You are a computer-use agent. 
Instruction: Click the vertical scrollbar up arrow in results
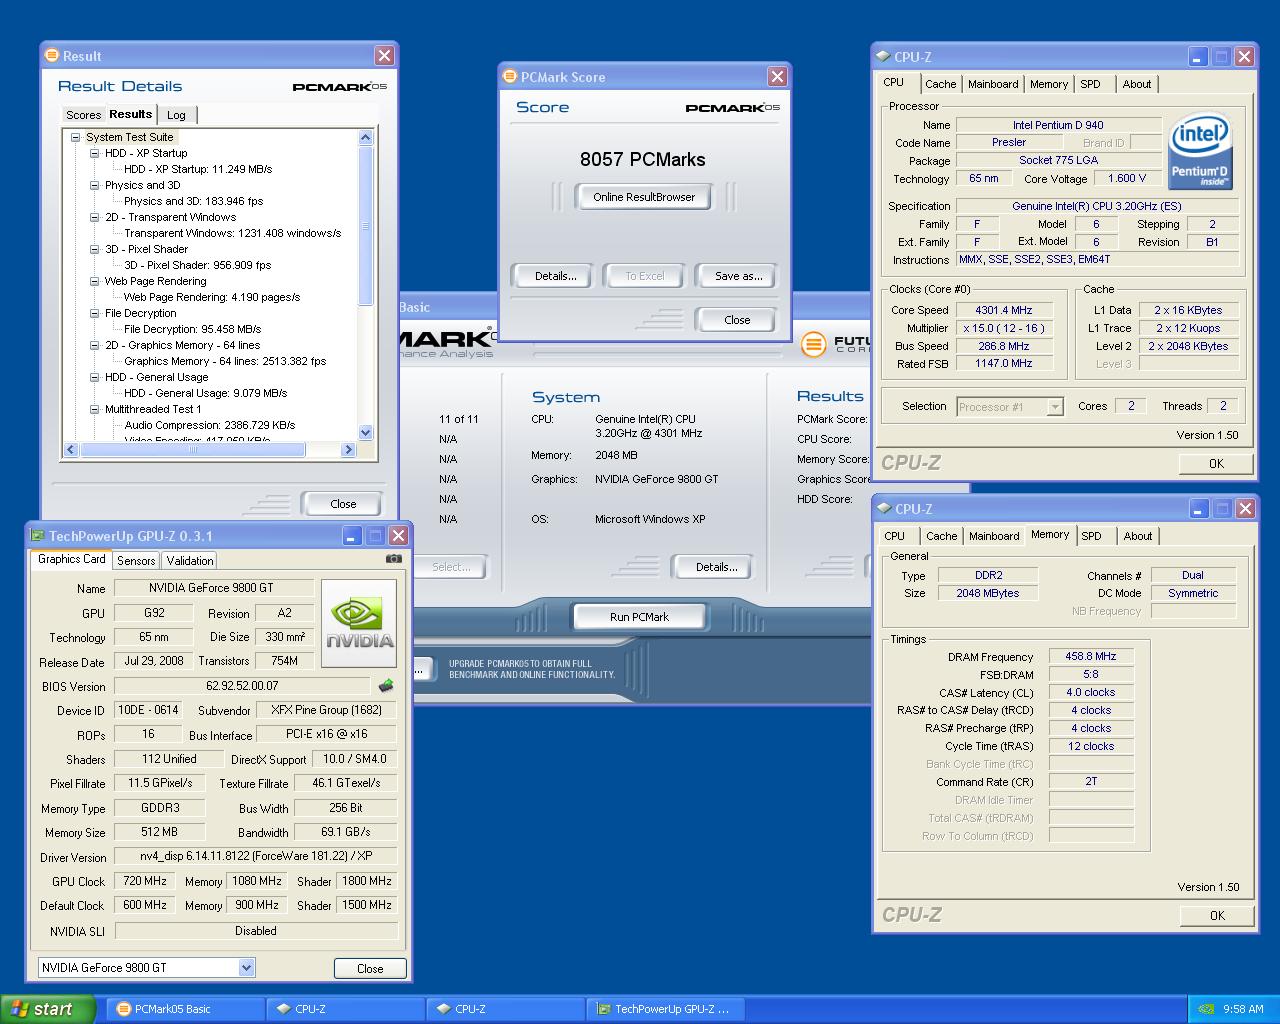tap(365, 137)
